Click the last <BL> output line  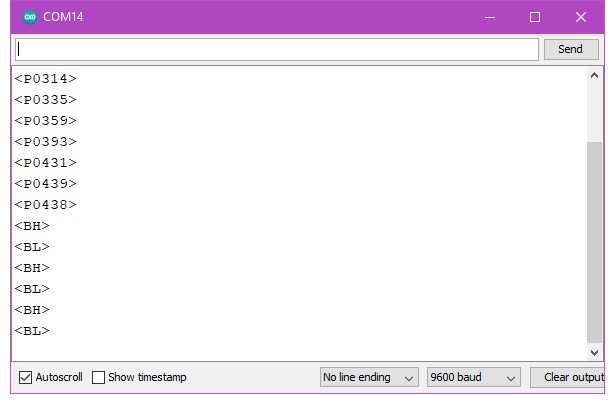32,331
